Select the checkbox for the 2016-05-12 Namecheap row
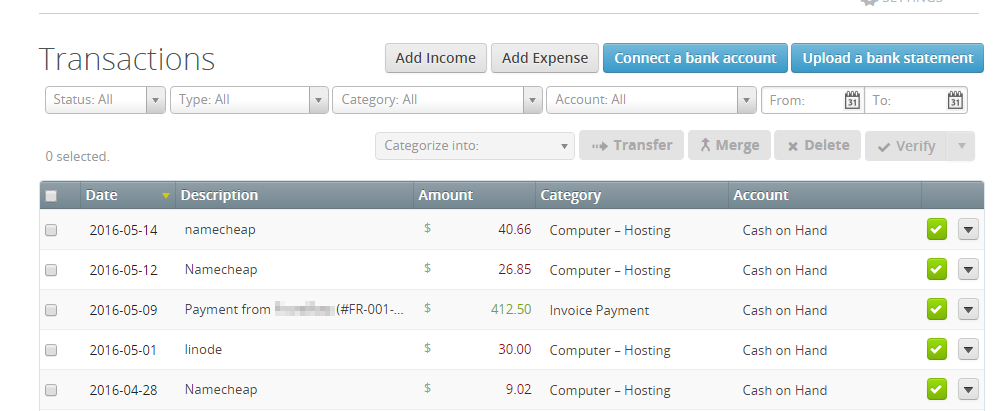 (x=51, y=270)
